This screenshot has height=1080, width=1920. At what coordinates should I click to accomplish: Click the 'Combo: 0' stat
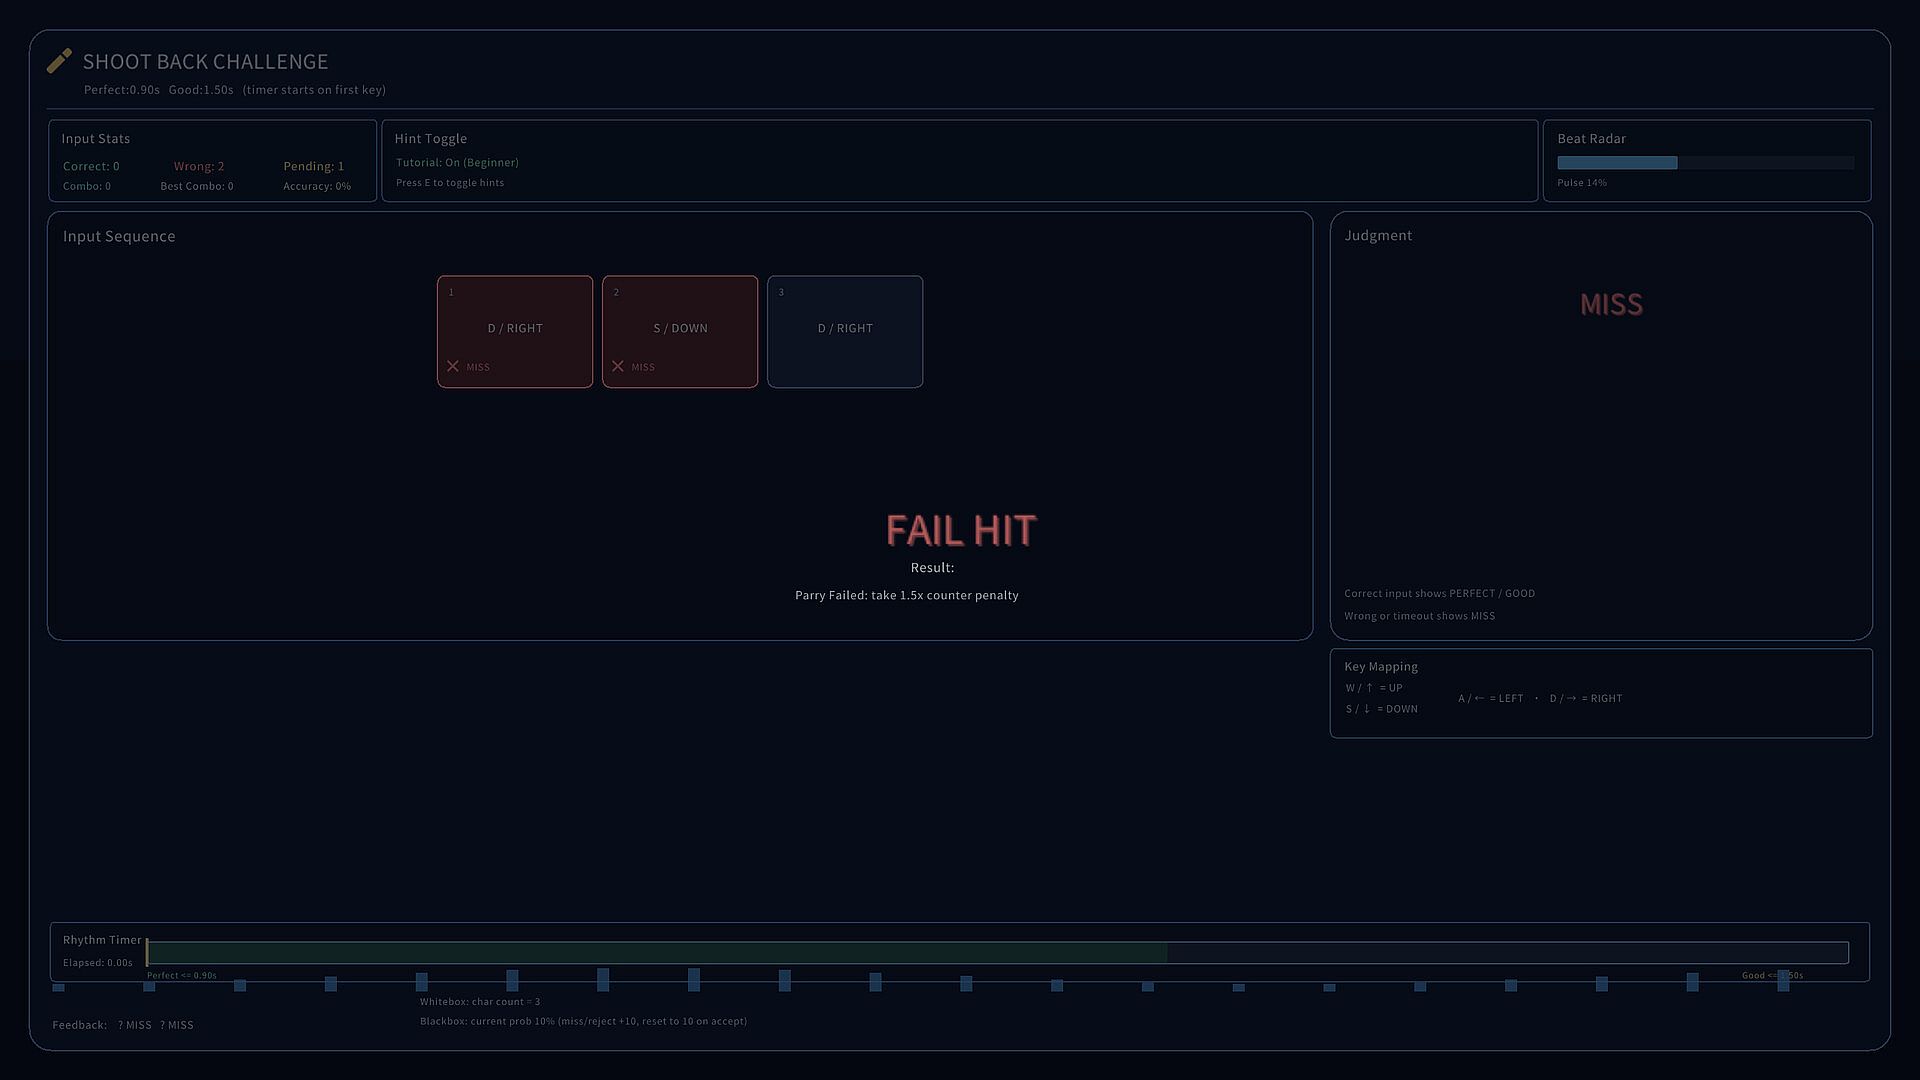click(x=87, y=186)
